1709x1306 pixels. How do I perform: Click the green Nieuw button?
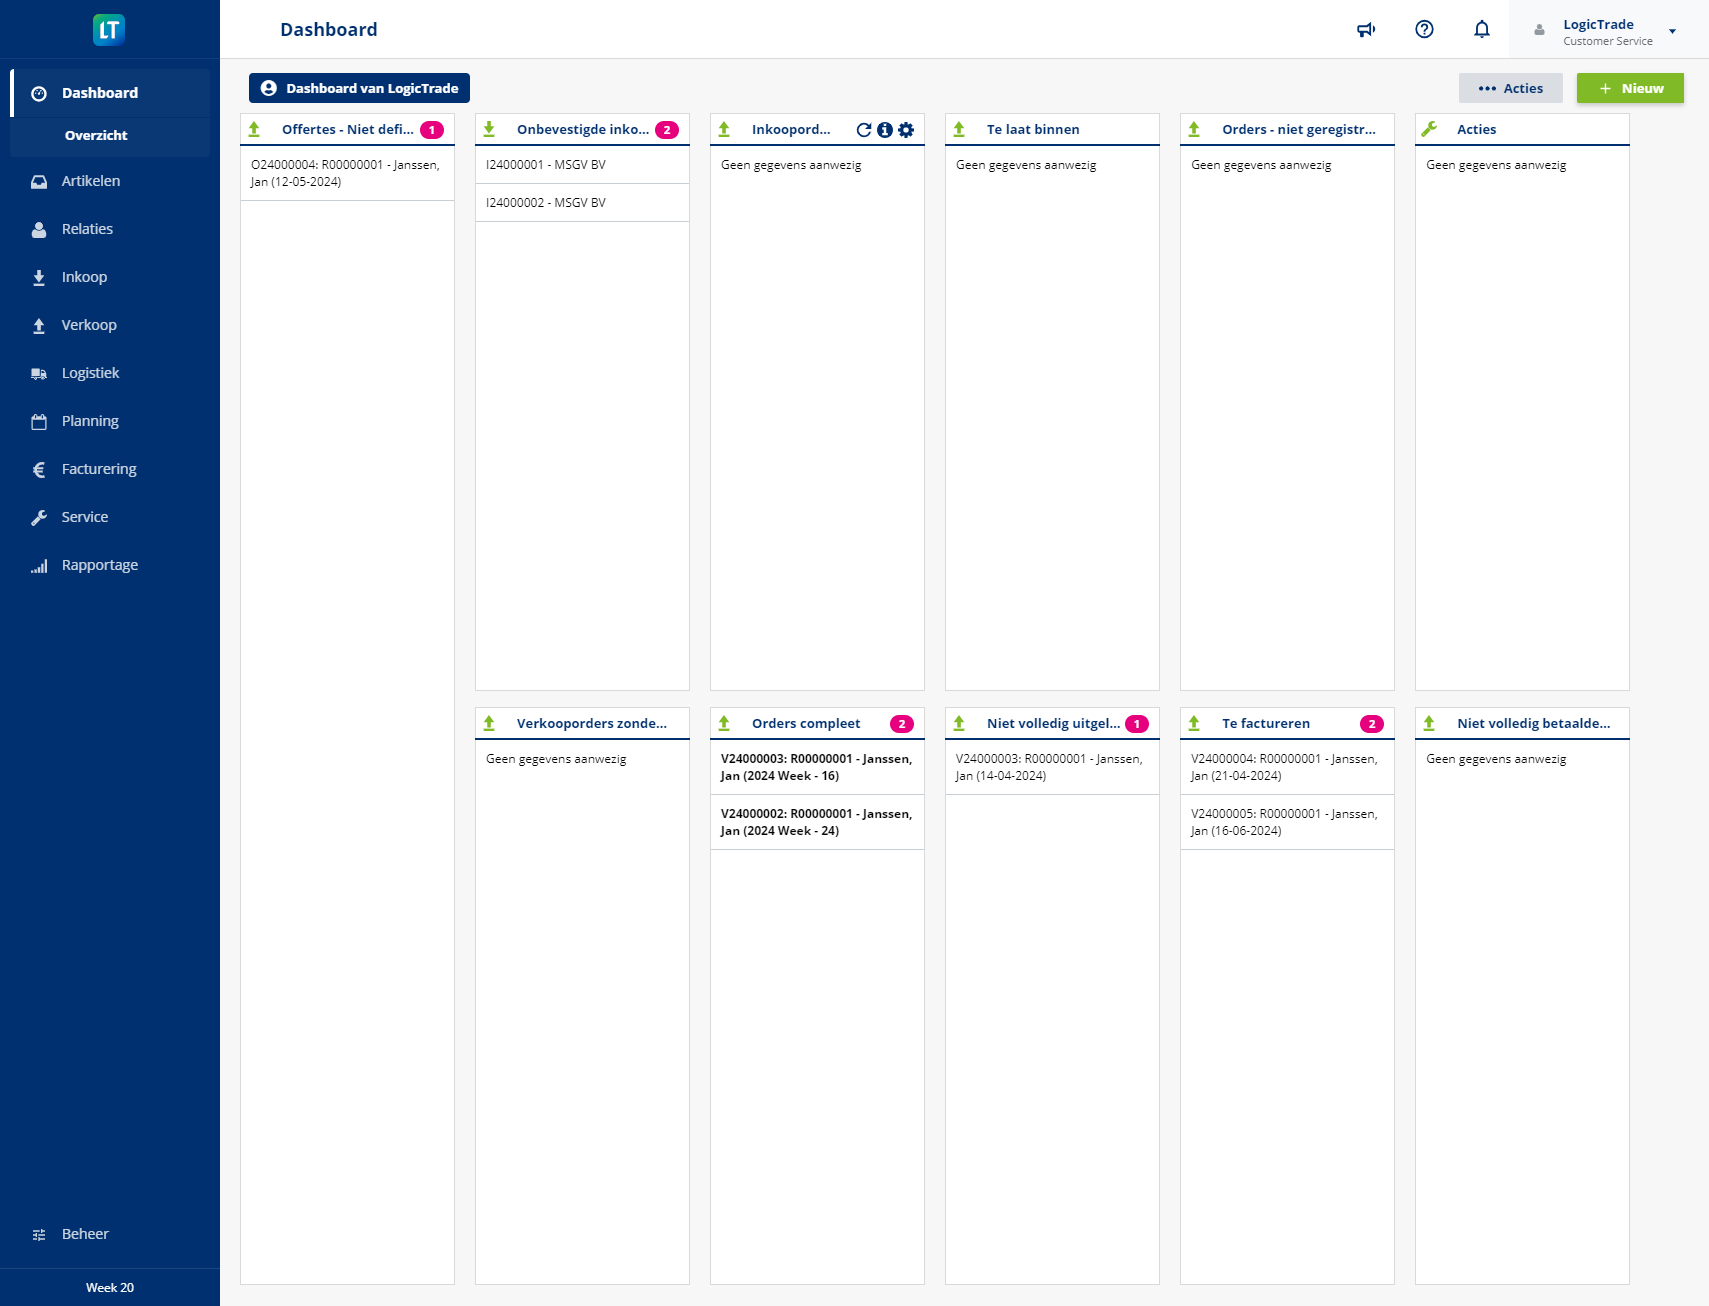1630,88
